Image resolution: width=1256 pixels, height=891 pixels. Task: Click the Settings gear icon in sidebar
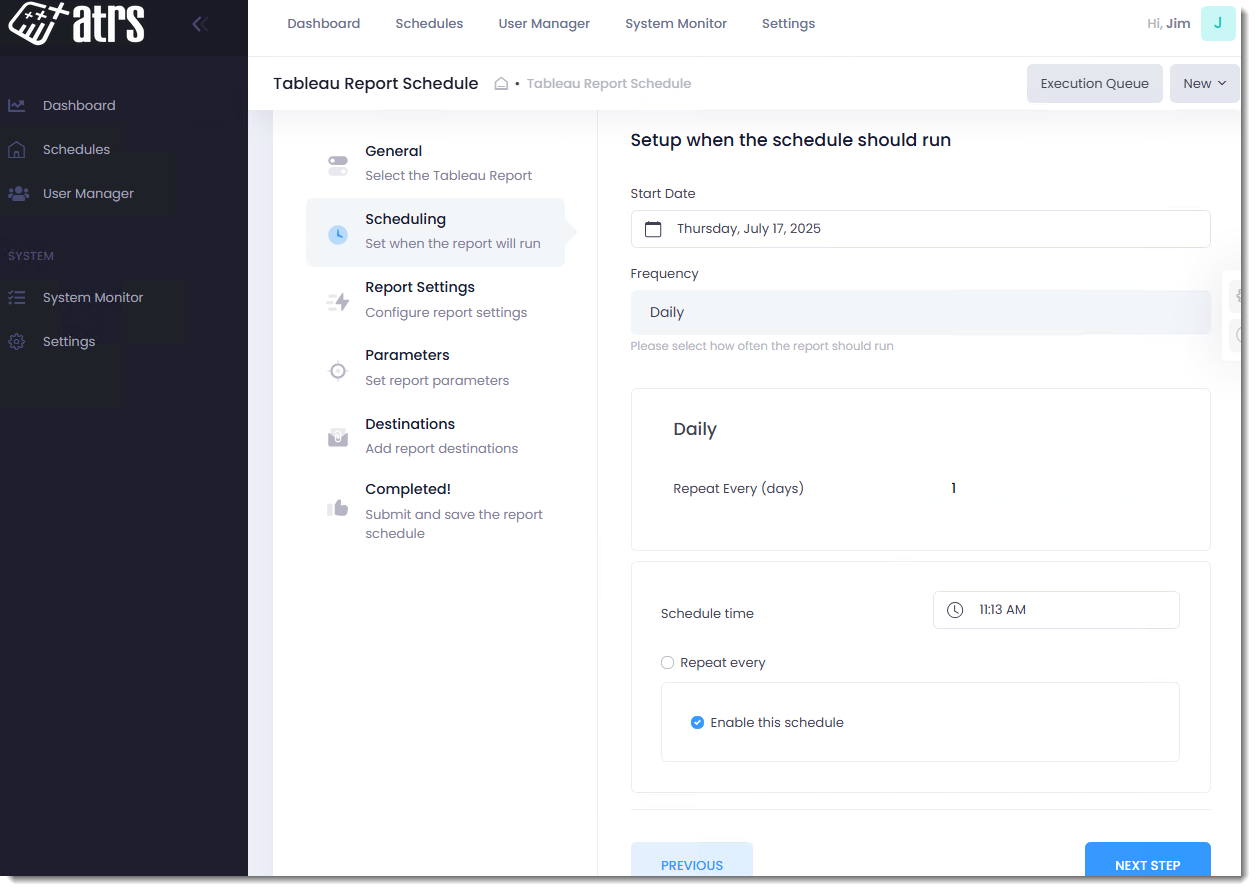pos(17,341)
